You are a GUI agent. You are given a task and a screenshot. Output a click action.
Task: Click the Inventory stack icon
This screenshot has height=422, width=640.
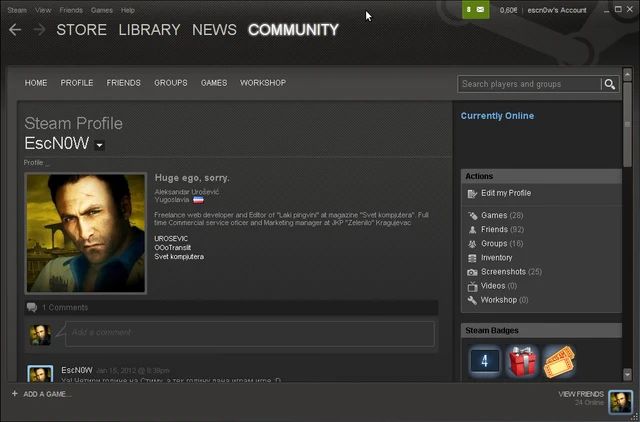click(472, 258)
